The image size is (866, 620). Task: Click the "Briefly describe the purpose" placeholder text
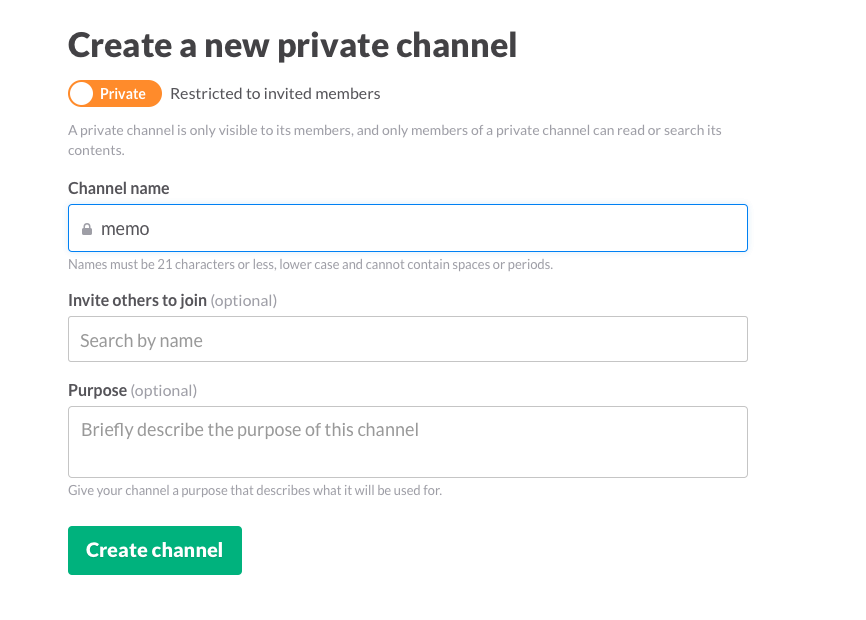250,430
